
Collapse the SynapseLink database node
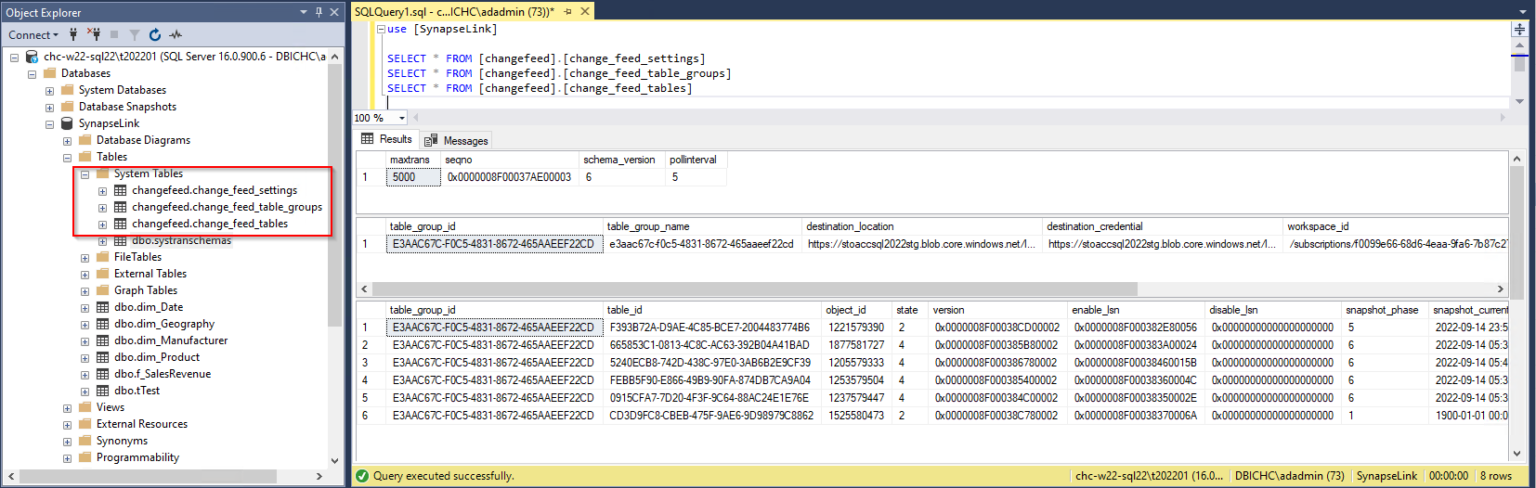coord(50,124)
